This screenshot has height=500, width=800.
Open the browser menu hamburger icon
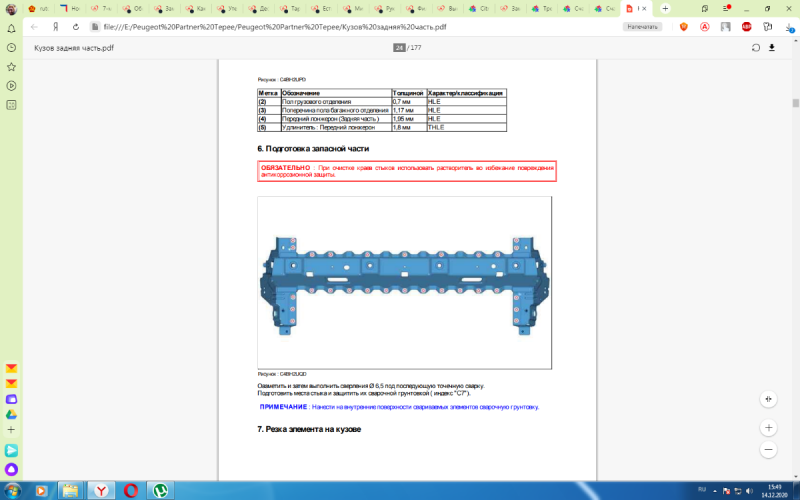[725, 8]
